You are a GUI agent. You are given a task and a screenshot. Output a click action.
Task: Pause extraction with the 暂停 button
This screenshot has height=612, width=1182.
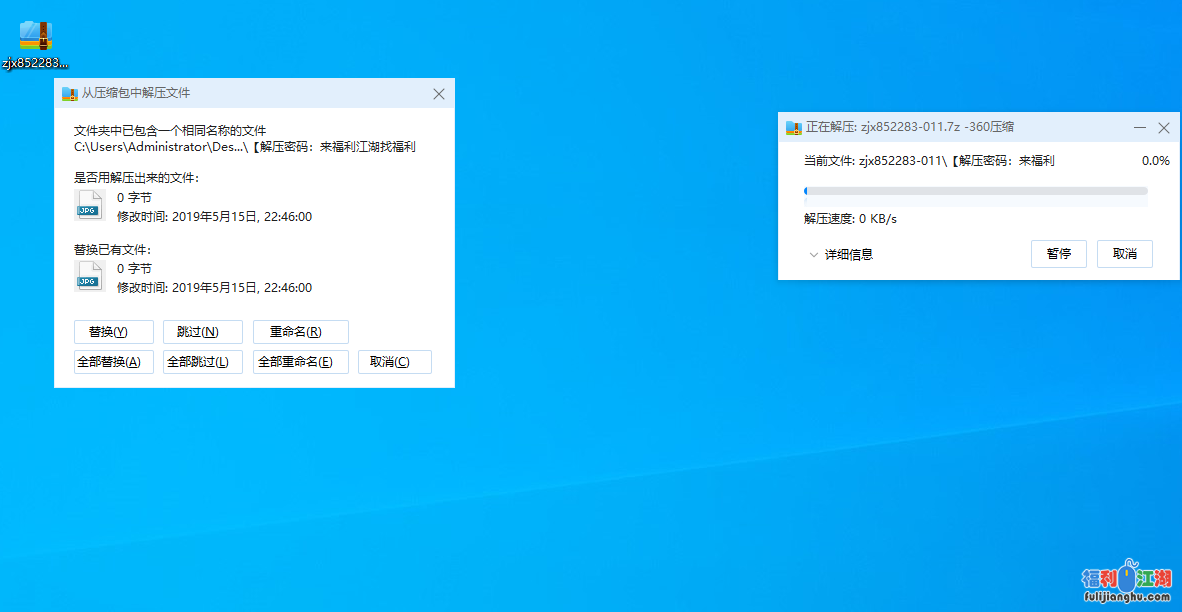[x=1058, y=254]
